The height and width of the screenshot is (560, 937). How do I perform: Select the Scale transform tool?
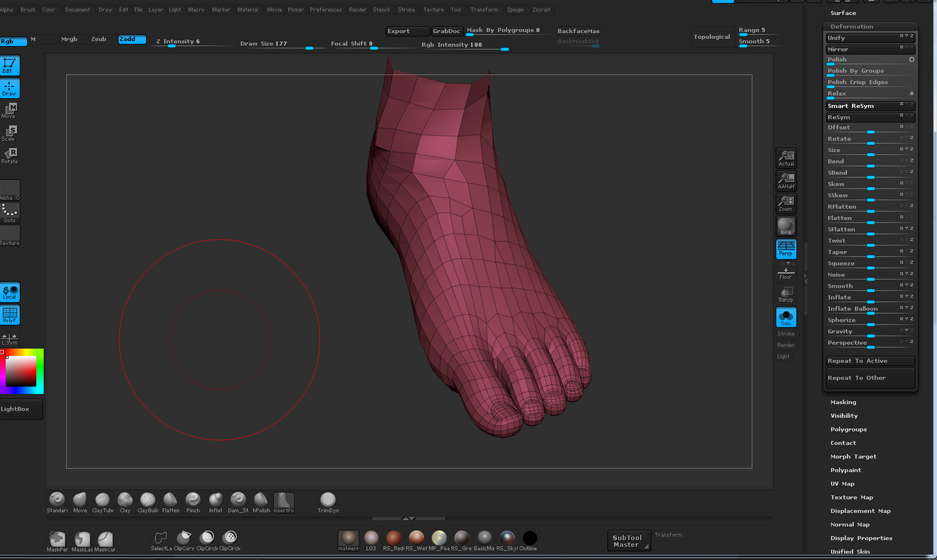click(10, 133)
